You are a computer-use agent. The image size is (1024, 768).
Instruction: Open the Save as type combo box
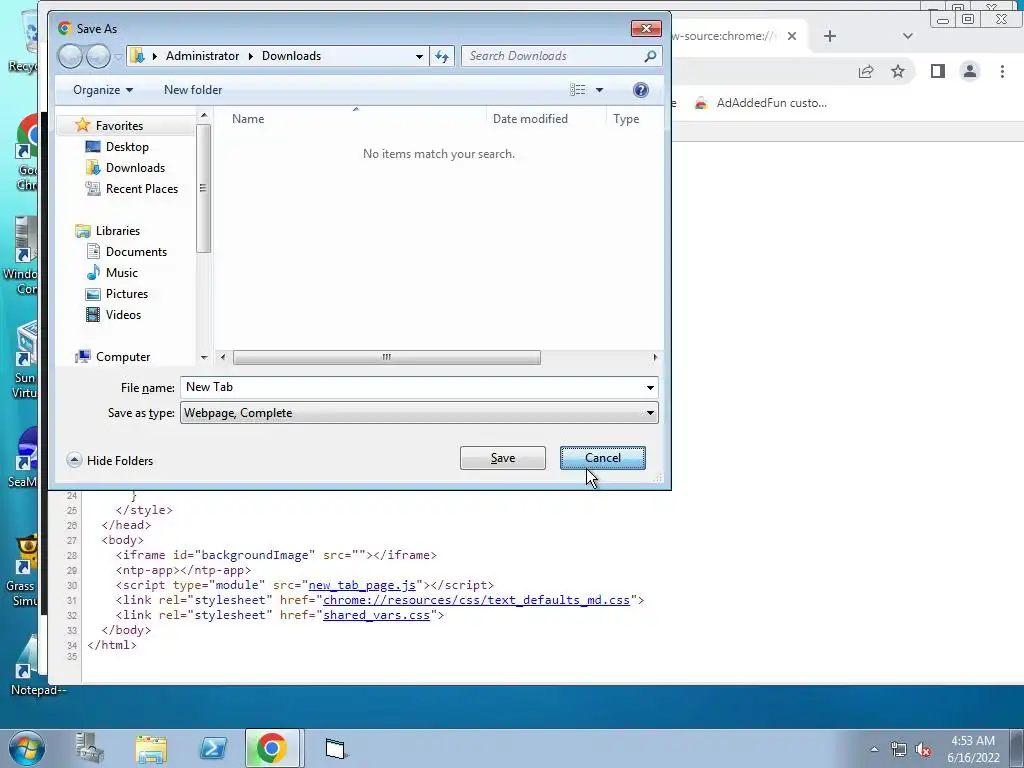tap(419, 413)
